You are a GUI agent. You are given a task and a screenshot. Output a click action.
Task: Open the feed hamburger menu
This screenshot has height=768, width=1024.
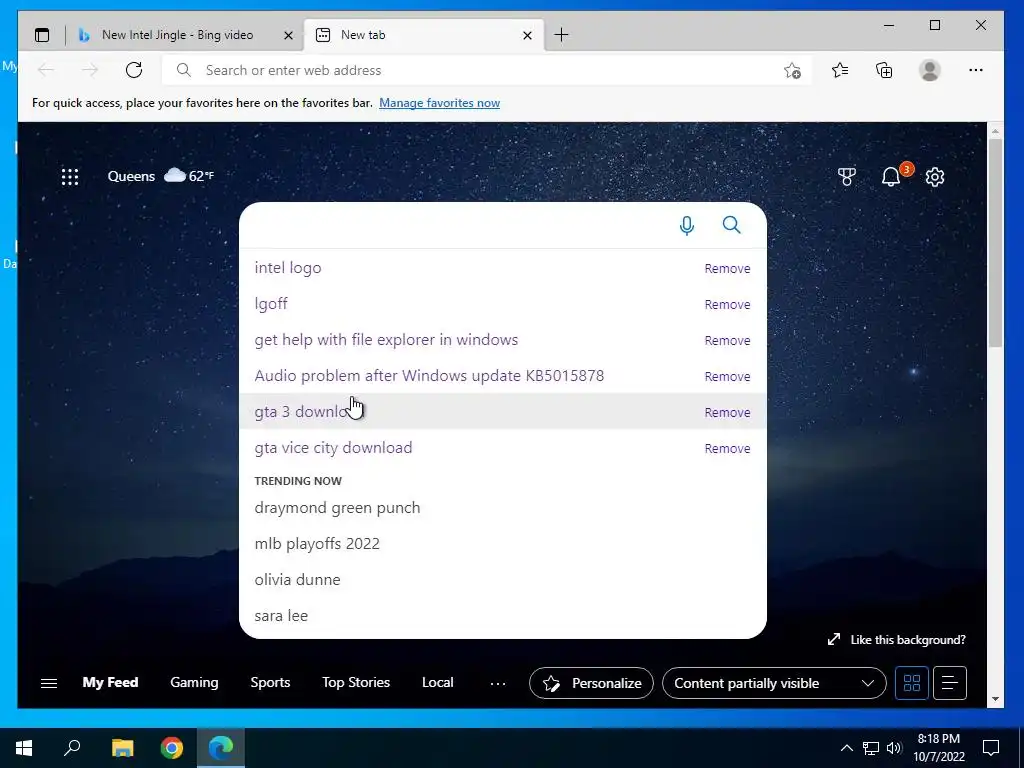[x=49, y=683]
